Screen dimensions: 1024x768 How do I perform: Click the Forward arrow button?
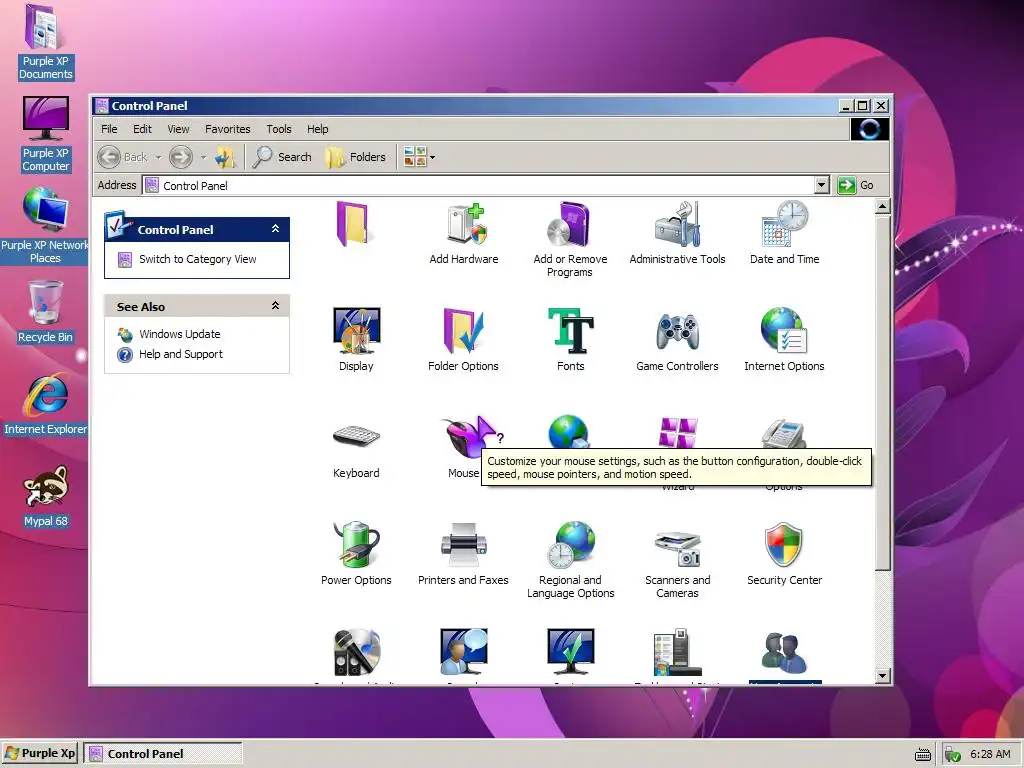pos(181,157)
